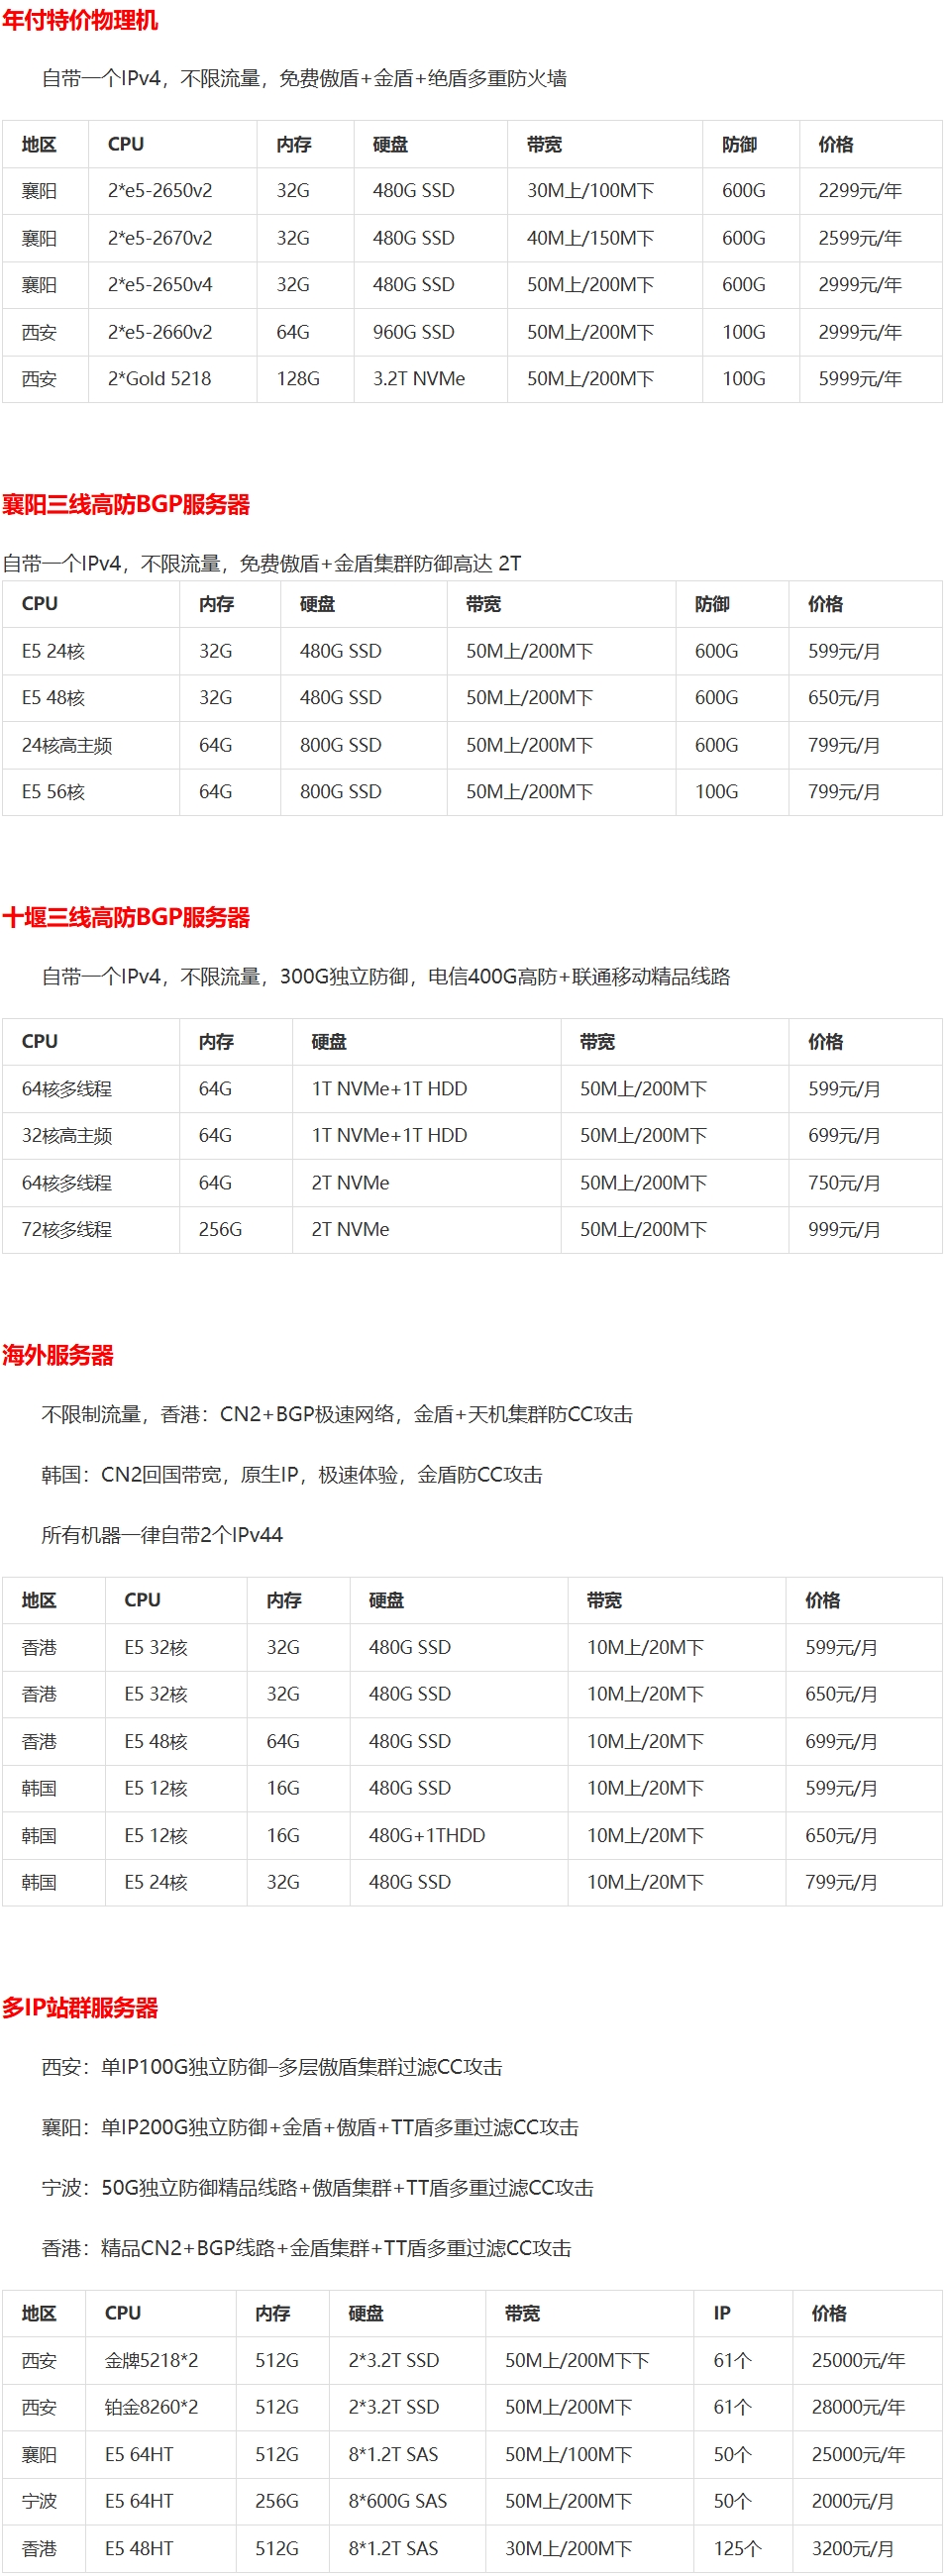
Task: Select the 799元/月 price in 24核高主频 row
Action: click(844, 745)
